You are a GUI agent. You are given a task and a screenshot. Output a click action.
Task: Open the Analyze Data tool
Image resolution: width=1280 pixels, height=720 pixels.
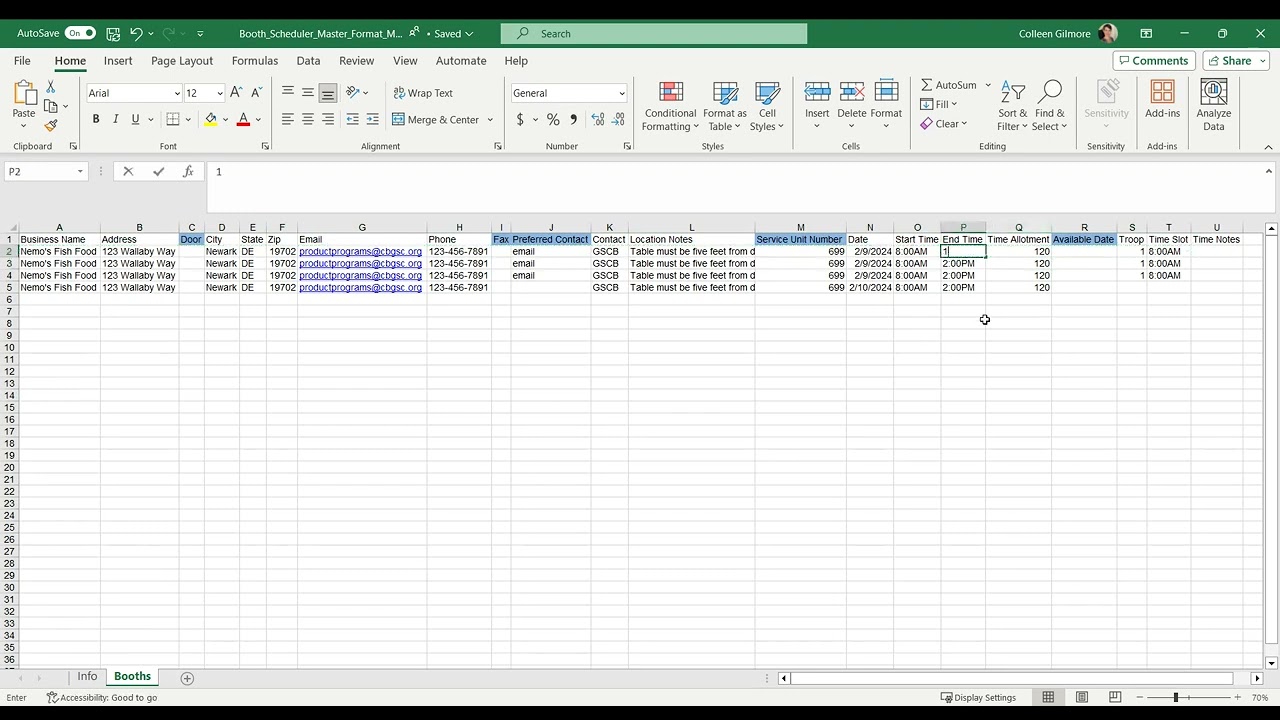tap(1213, 105)
